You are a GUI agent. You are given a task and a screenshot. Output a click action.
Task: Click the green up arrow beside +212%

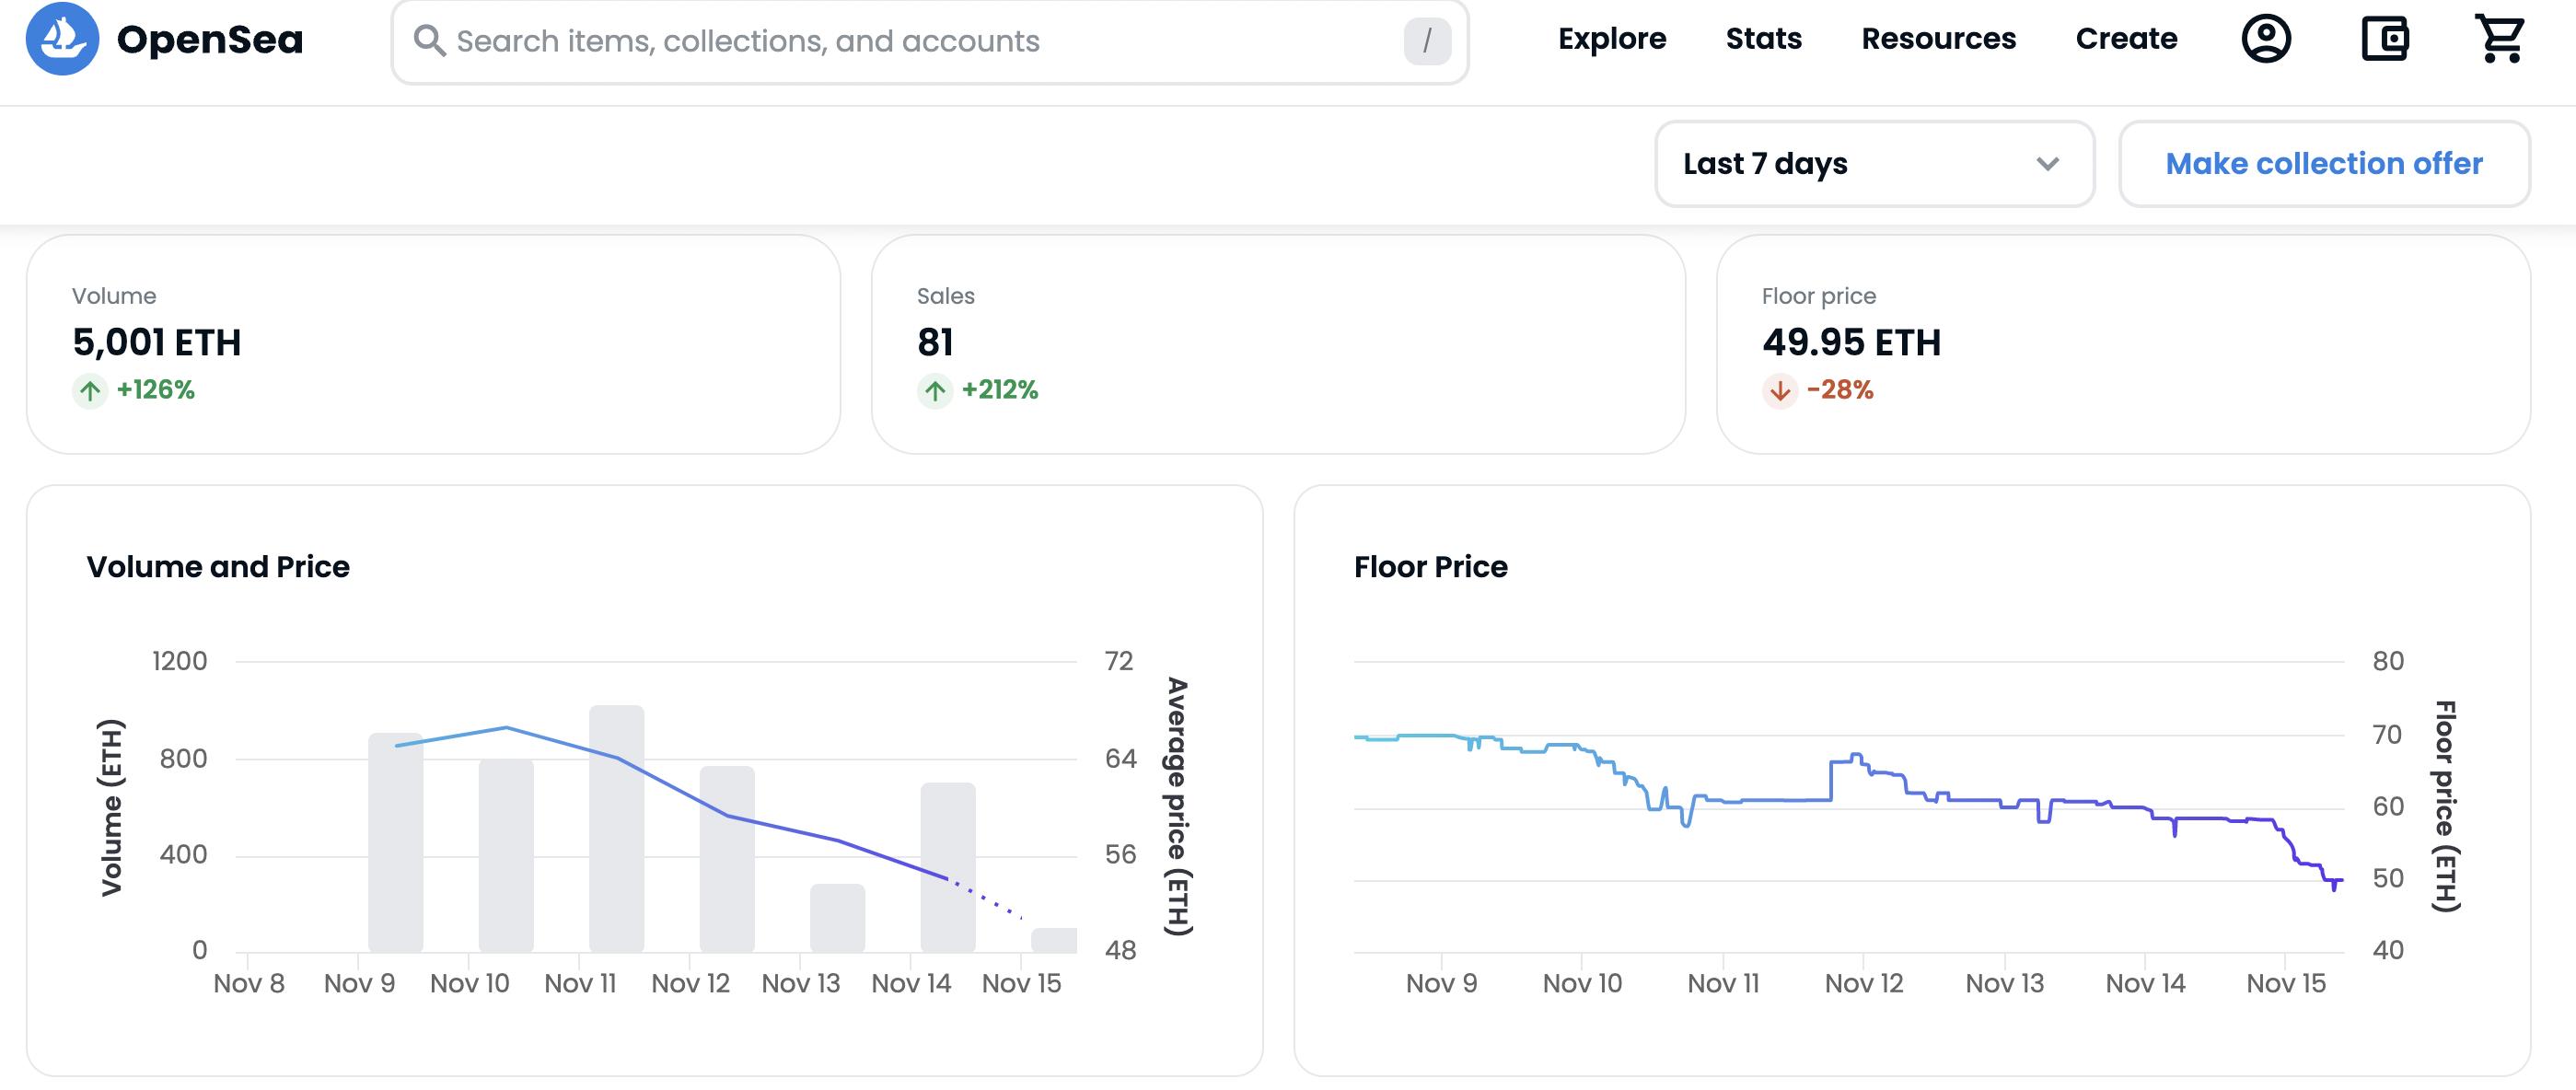934,390
